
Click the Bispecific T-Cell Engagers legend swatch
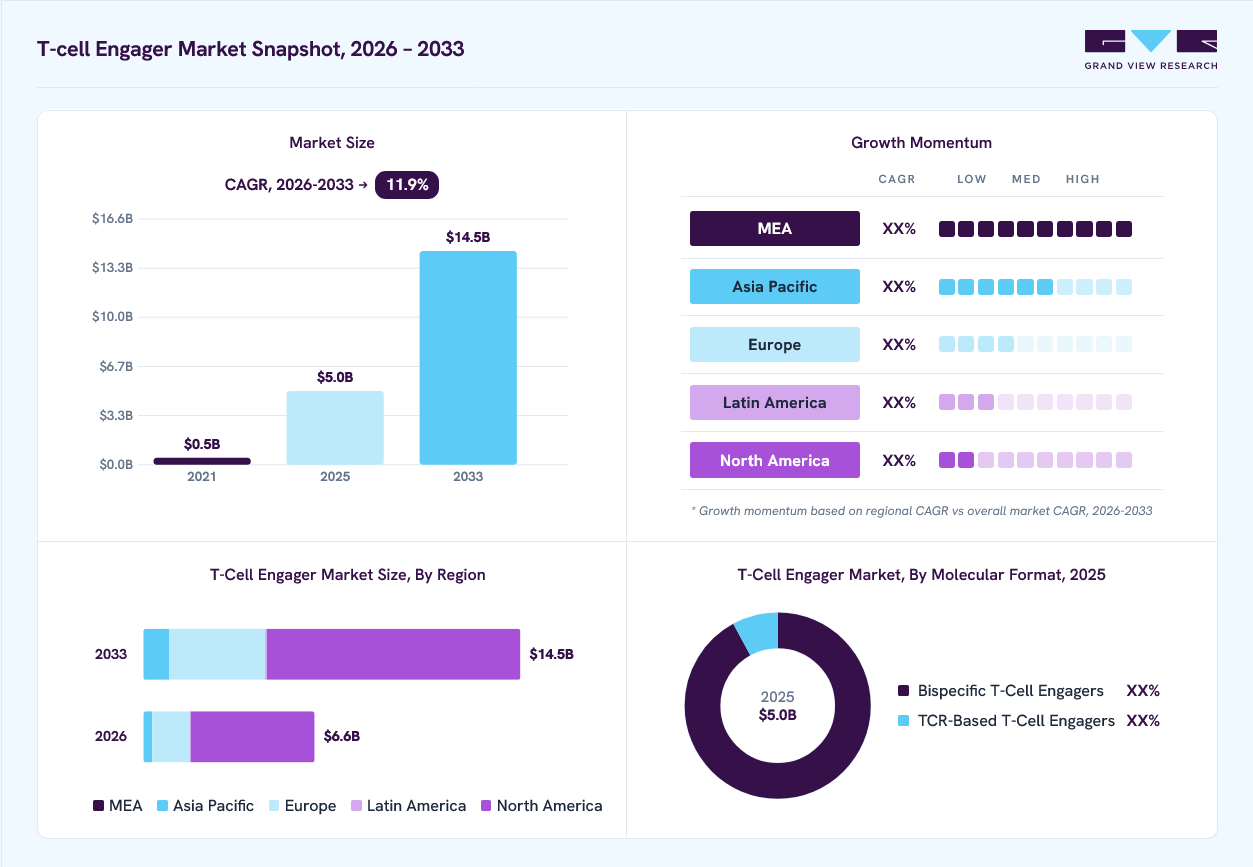click(x=904, y=691)
